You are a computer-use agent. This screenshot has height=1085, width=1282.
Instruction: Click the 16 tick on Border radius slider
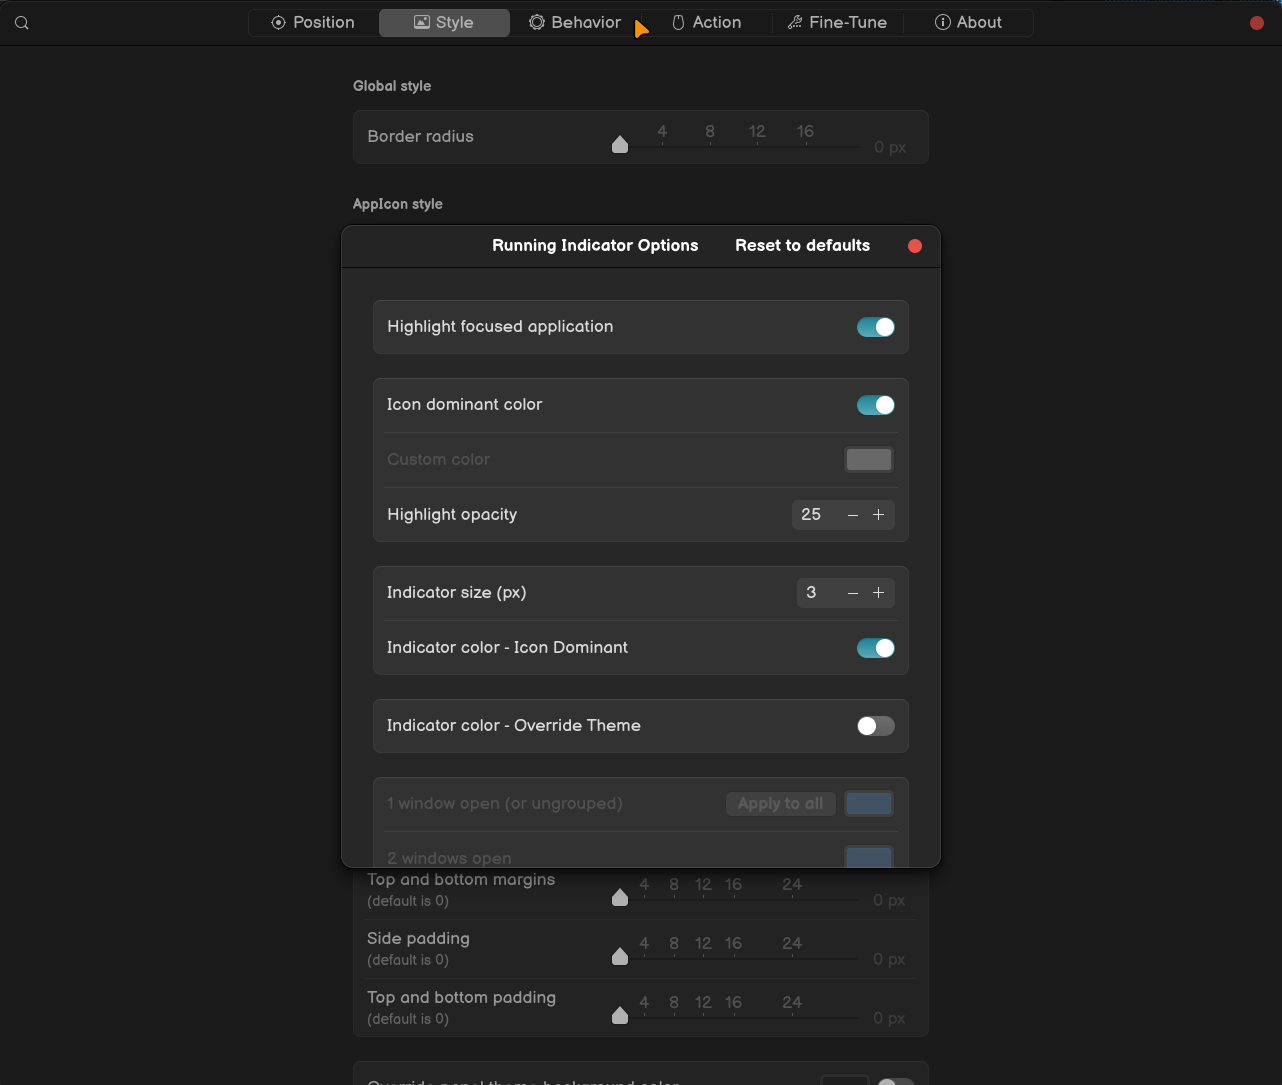tap(805, 132)
